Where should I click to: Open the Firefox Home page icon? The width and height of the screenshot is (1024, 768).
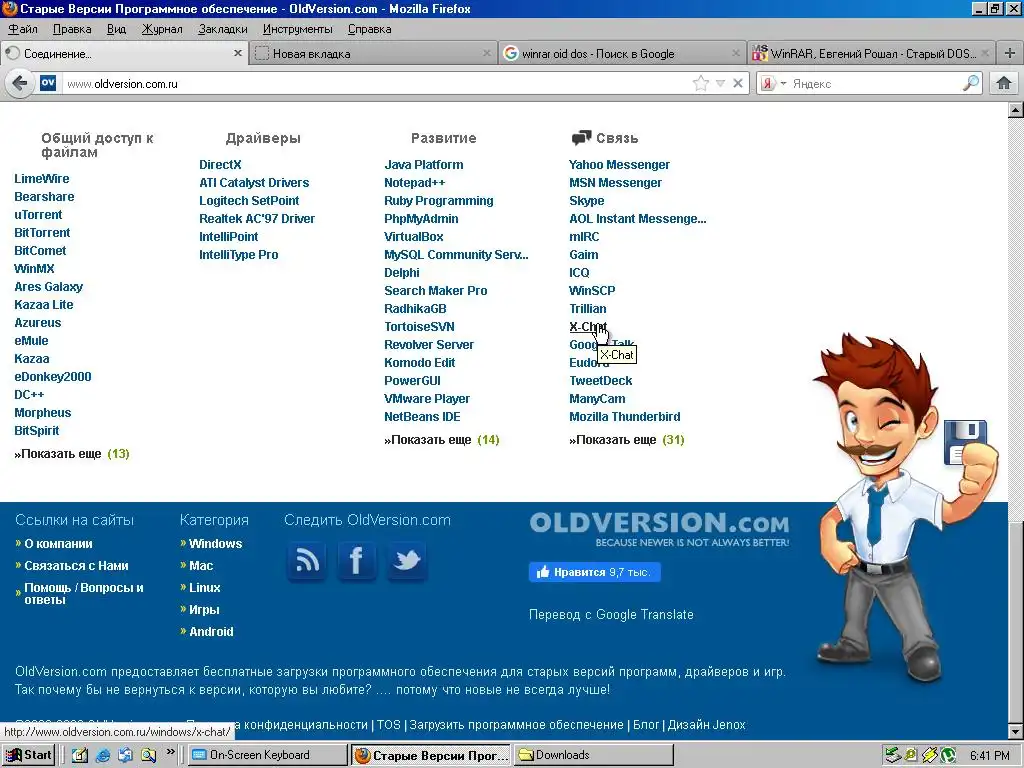1004,83
